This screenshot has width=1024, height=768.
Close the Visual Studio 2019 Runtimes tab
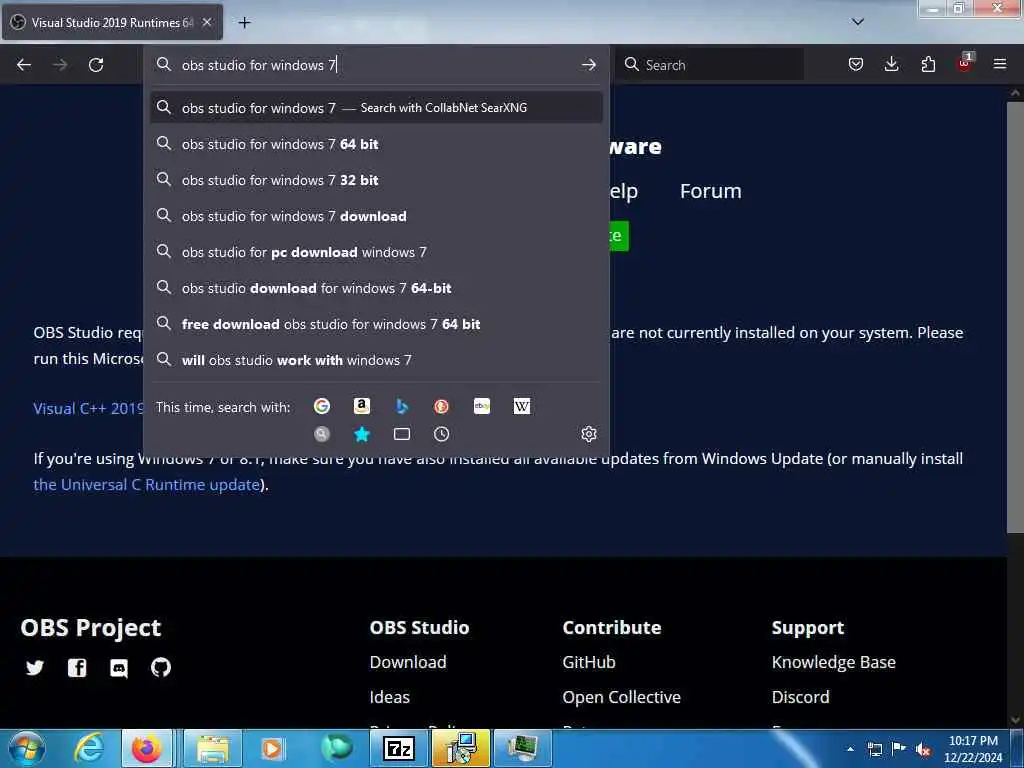207,22
